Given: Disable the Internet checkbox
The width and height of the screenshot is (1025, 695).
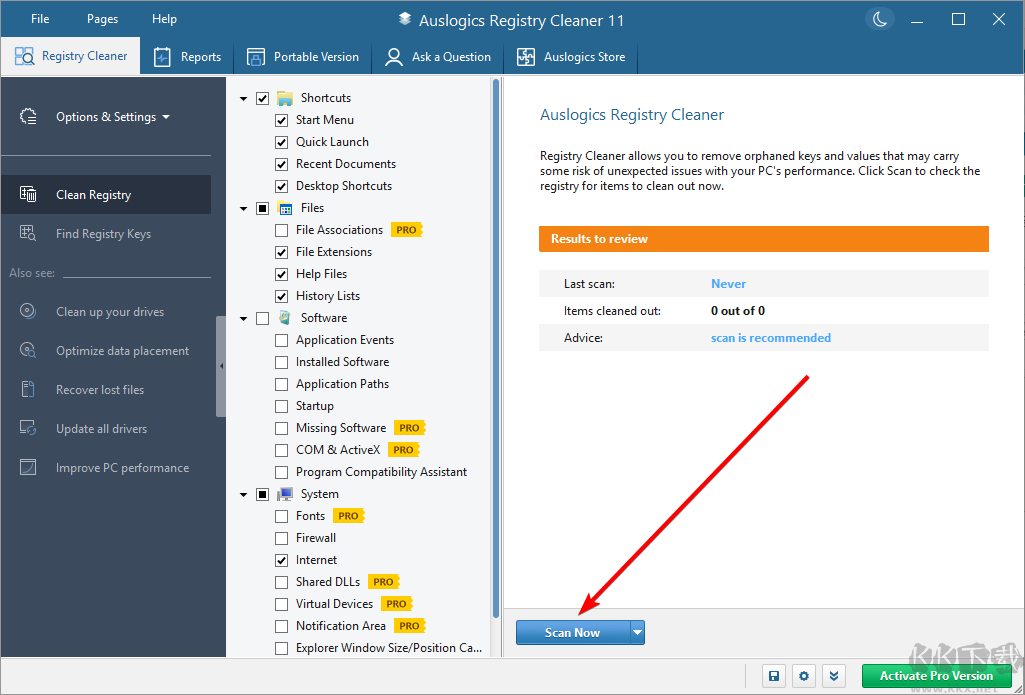Looking at the screenshot, I should (281, 559).
